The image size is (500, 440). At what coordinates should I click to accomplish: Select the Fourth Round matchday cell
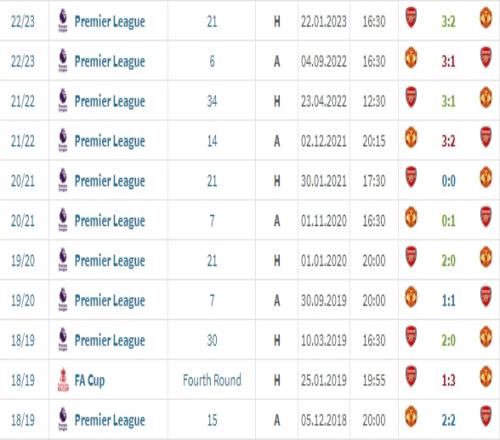click(212, 380)
